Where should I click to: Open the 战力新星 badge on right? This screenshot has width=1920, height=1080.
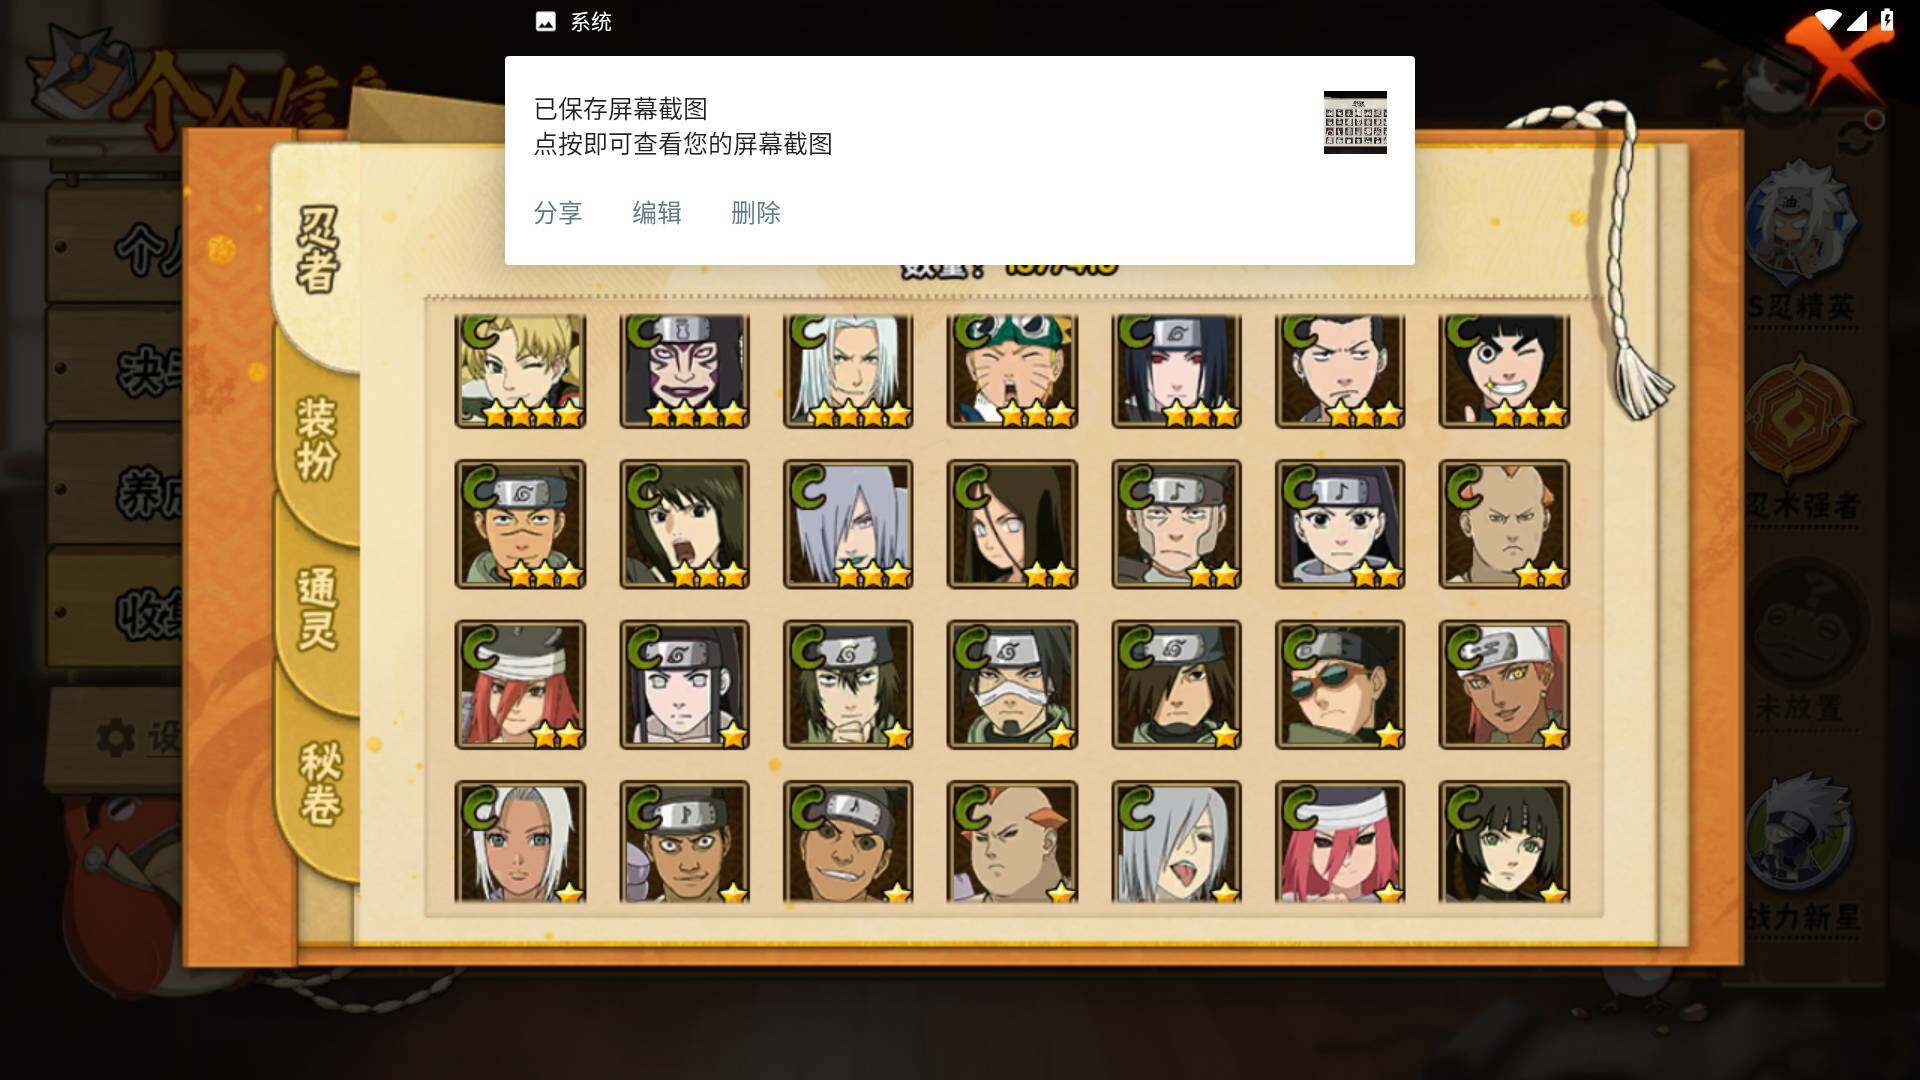[x=1803, y=850]
